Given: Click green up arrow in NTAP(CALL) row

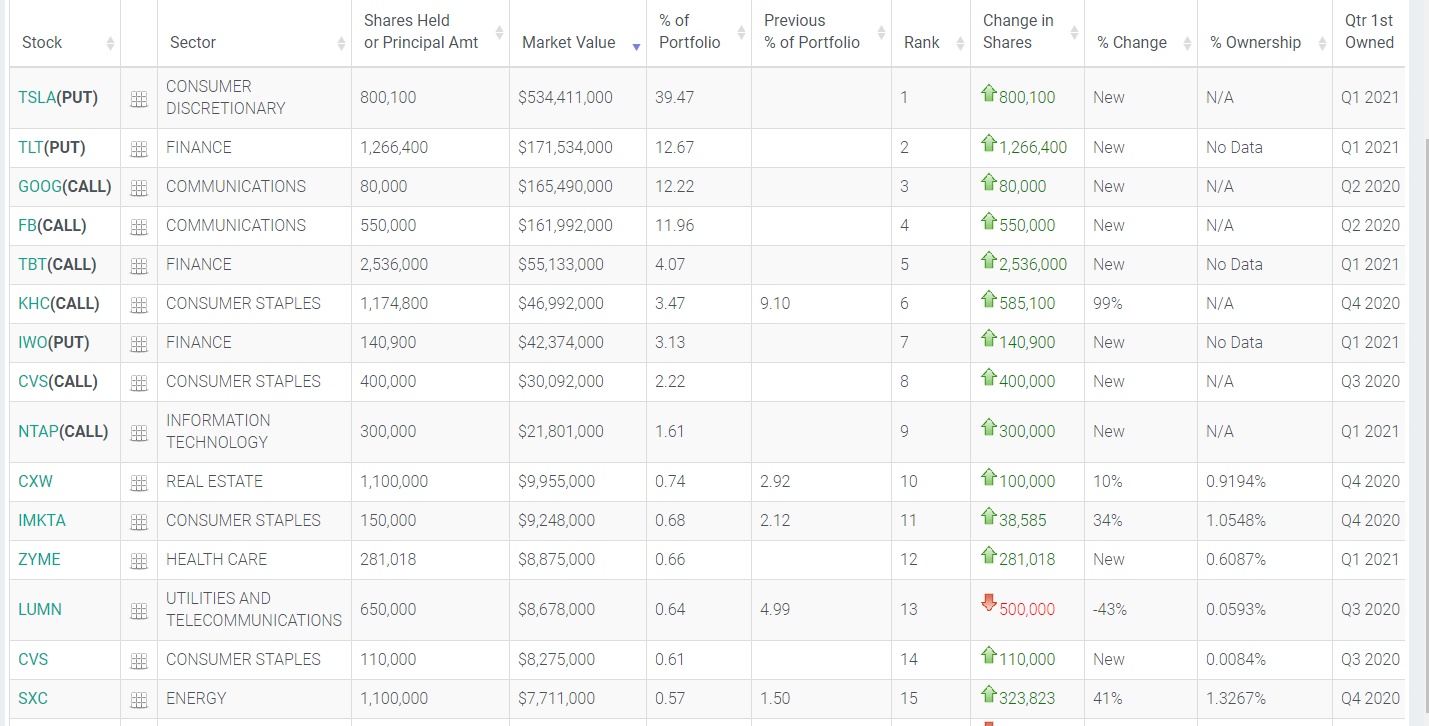Looking at the screenshot, I should click(989, 427).
